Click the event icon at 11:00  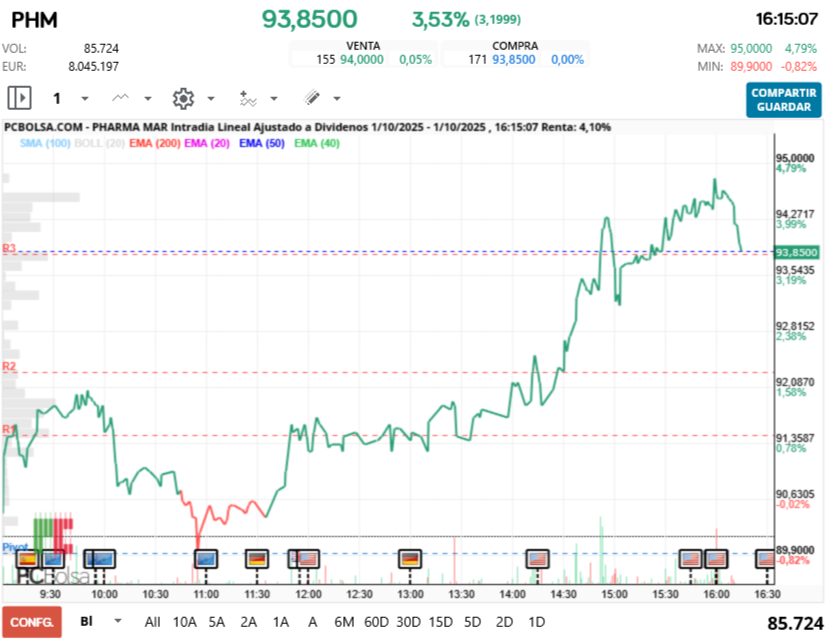(206, 559)
